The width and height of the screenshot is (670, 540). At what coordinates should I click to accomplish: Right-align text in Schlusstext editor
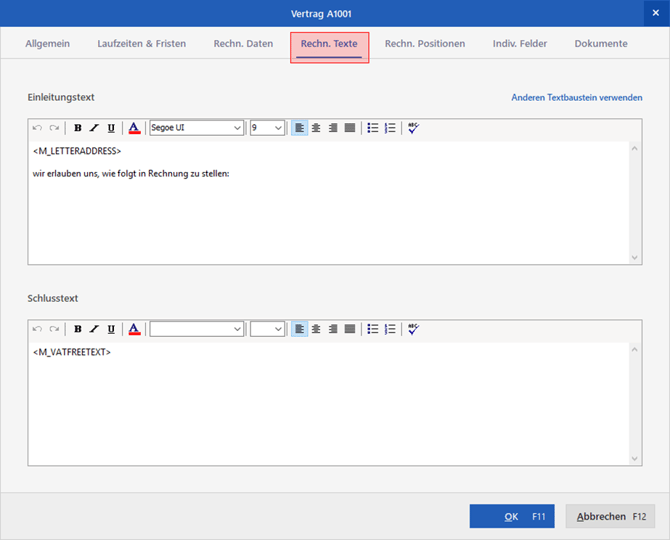[333, 329]
